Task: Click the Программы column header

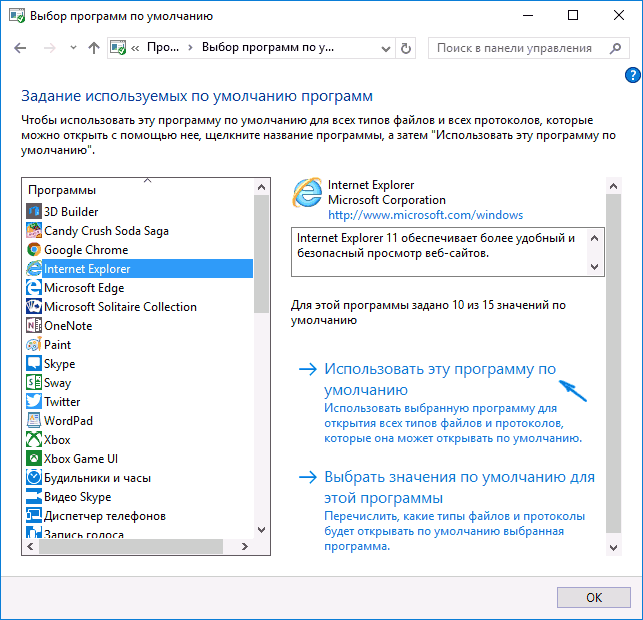Action: tap(62, 190)
